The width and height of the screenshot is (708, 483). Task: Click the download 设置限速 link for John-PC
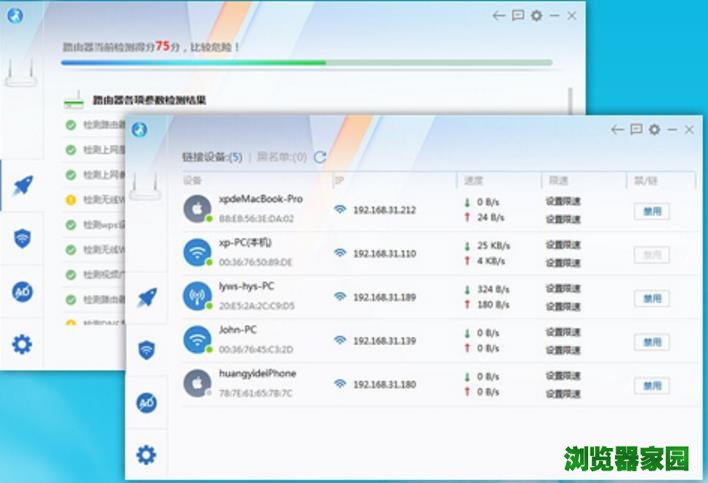tap(562, 332)
